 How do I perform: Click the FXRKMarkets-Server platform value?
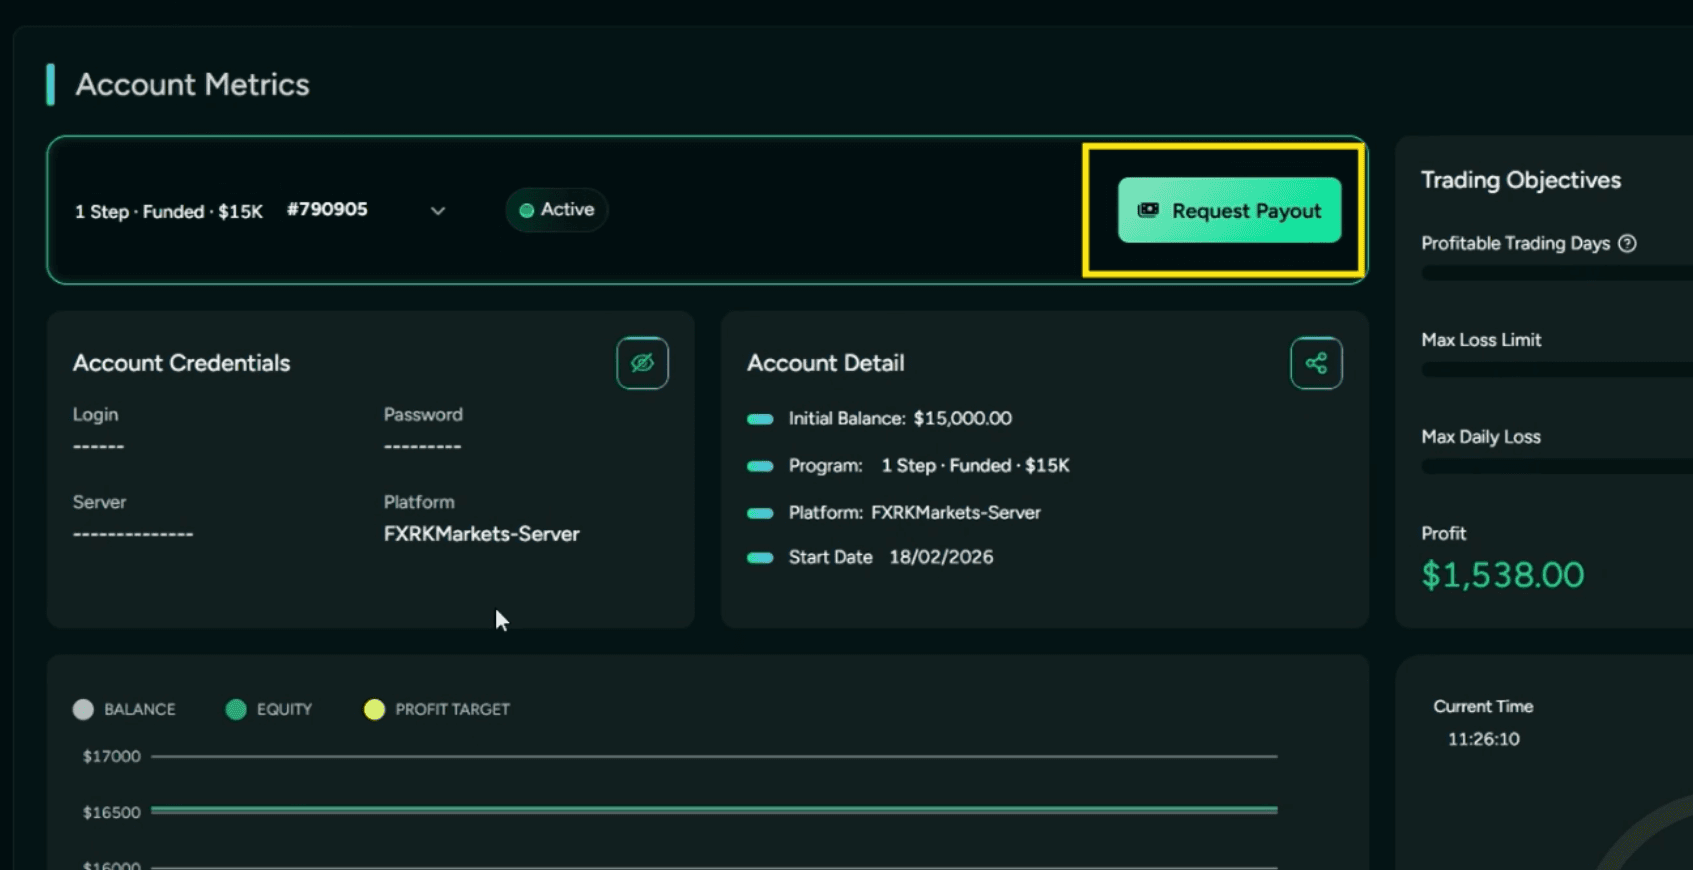click(x=482, y=534)
